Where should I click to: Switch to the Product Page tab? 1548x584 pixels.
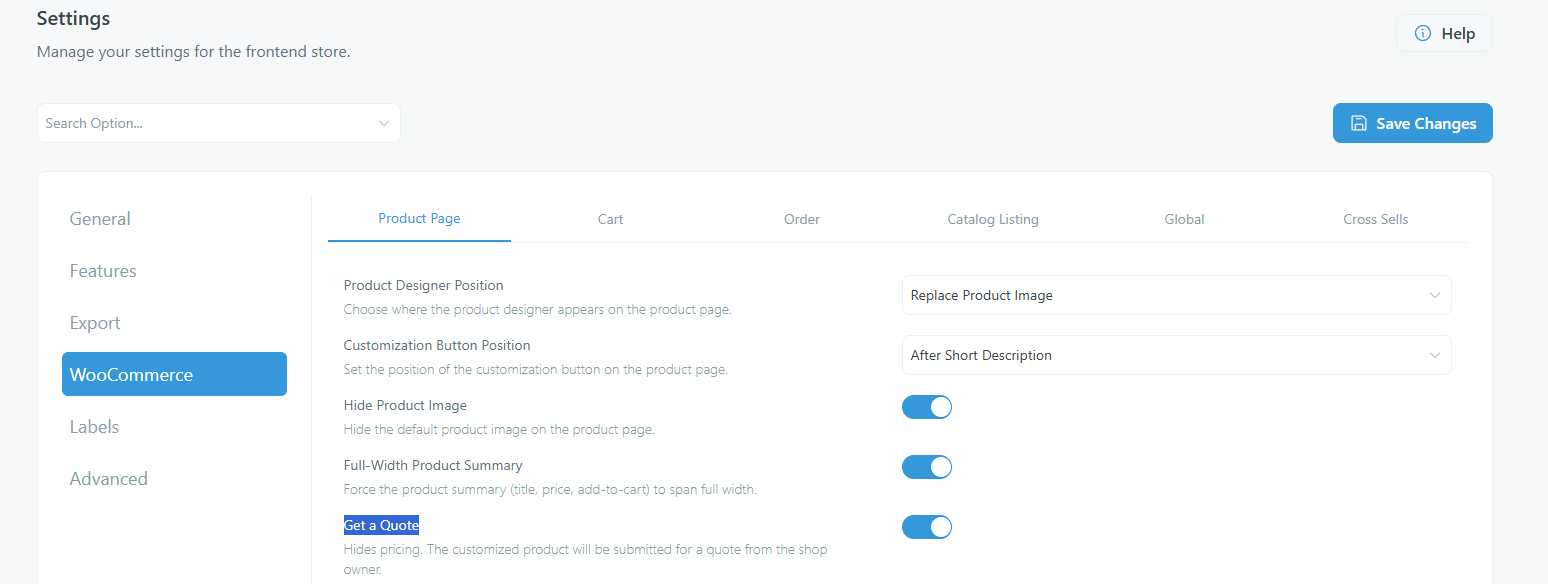[419, 219]
